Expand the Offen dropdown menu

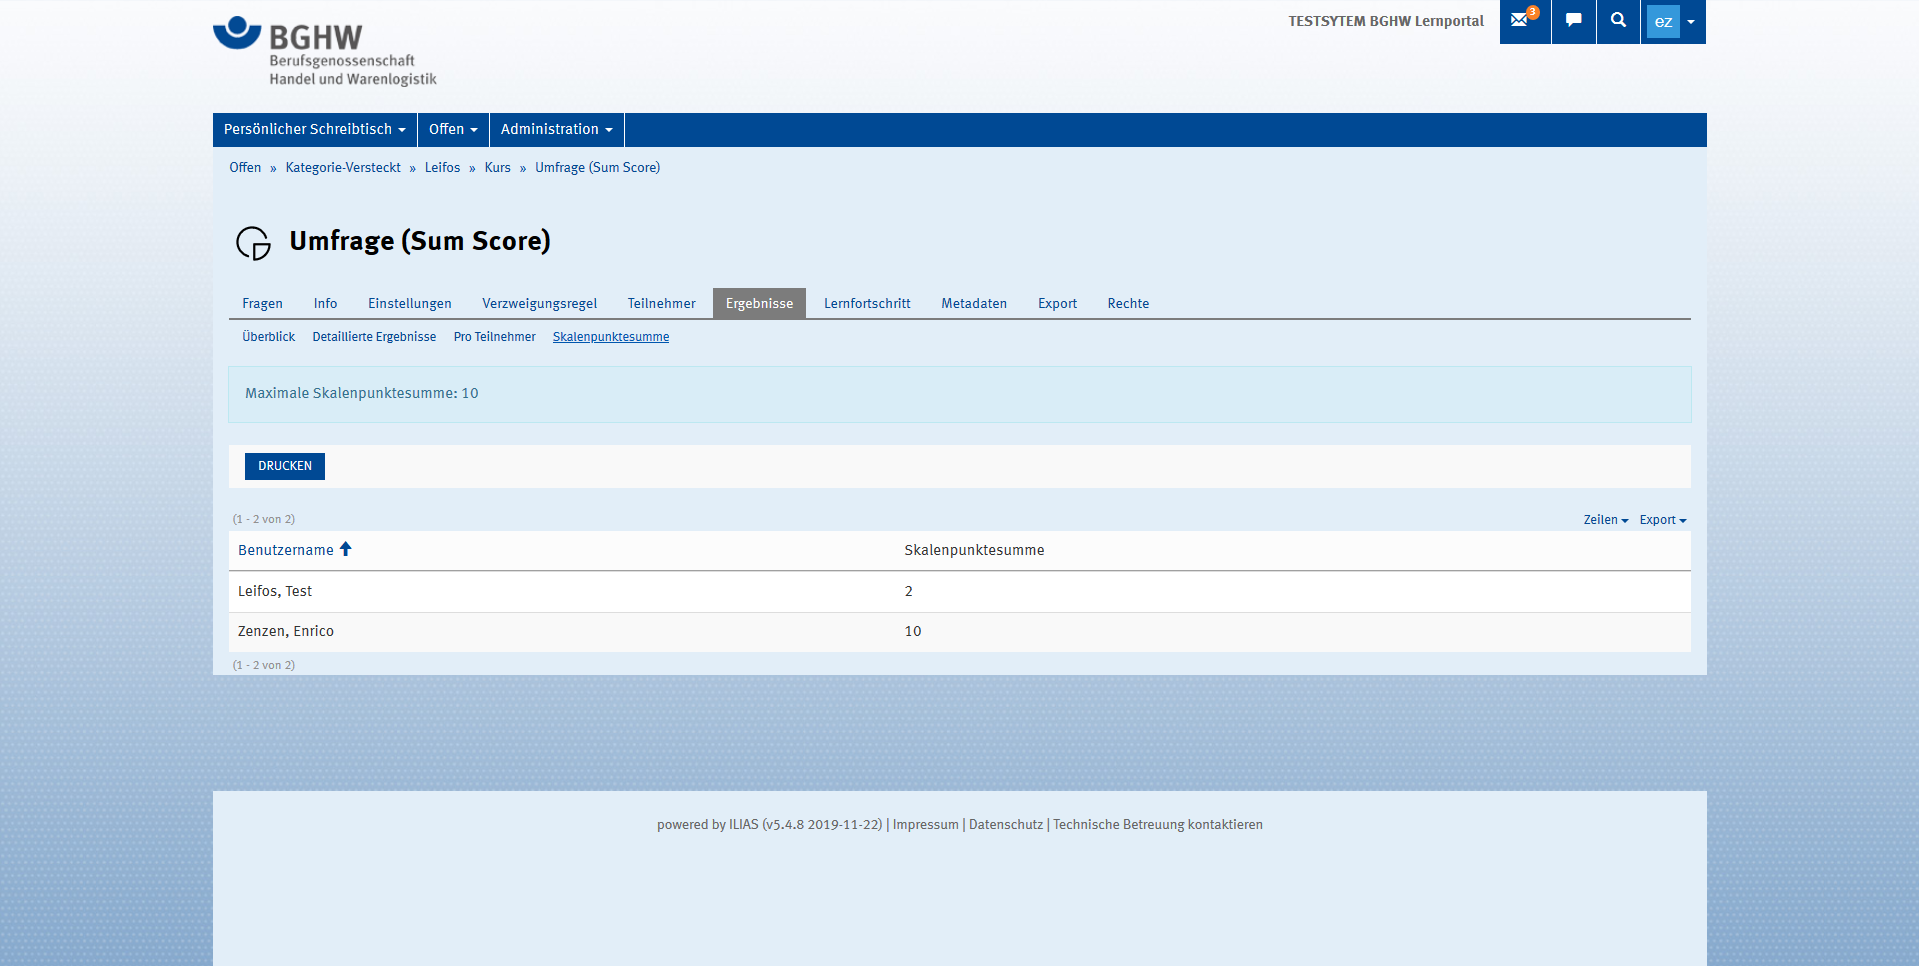click(452, 130)
